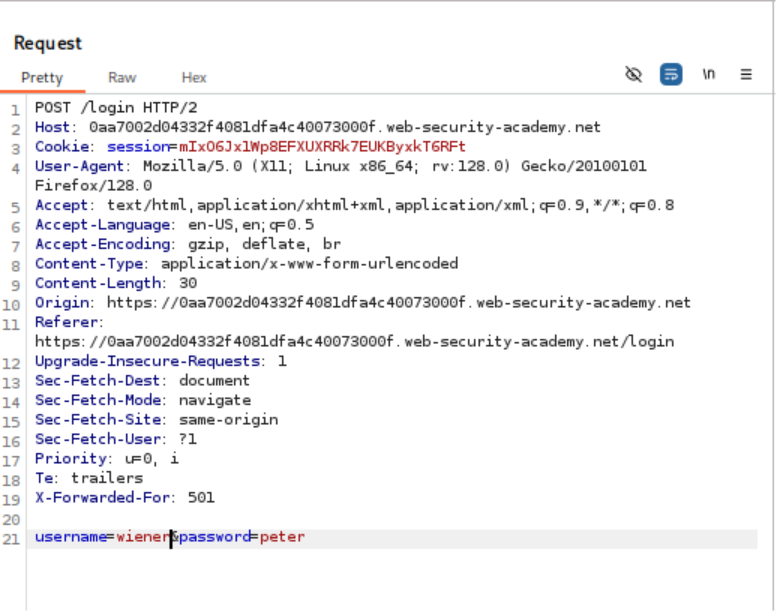Click the Host header domain value
This screenshot has height=612, width=777.
344,127
